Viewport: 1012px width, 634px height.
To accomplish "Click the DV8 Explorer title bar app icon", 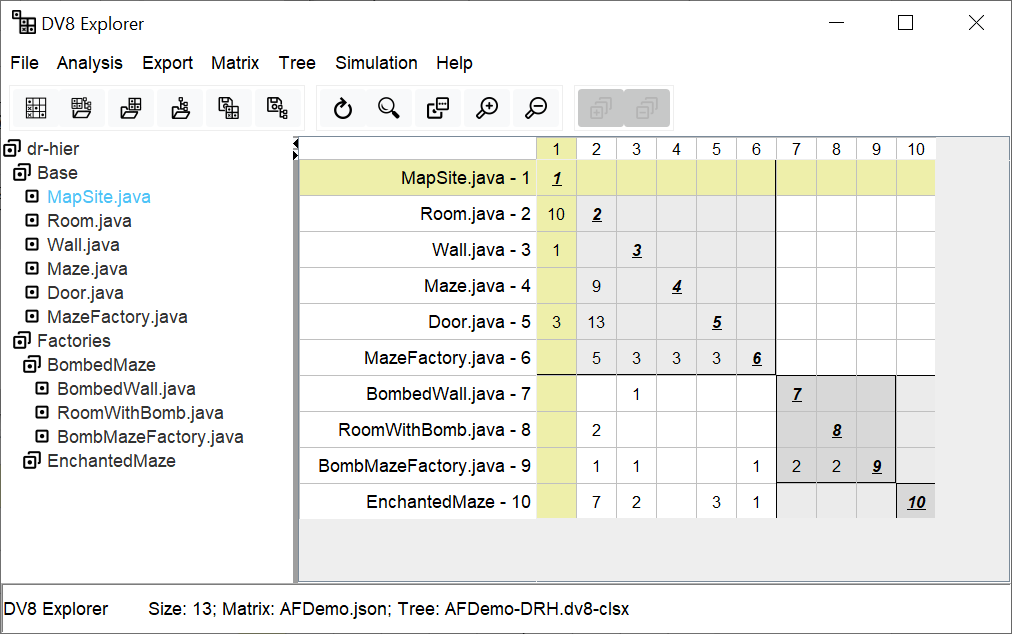I will pos(24,23).
